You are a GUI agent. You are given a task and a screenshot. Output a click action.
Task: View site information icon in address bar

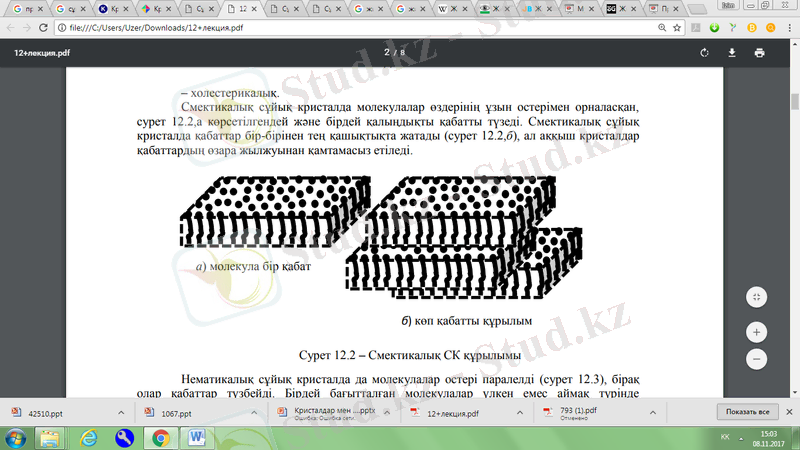point(62,28)
